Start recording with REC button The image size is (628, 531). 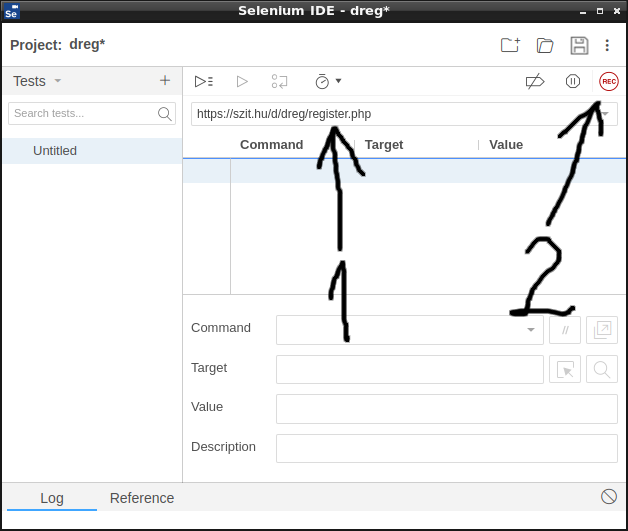[x=609, y=81]
